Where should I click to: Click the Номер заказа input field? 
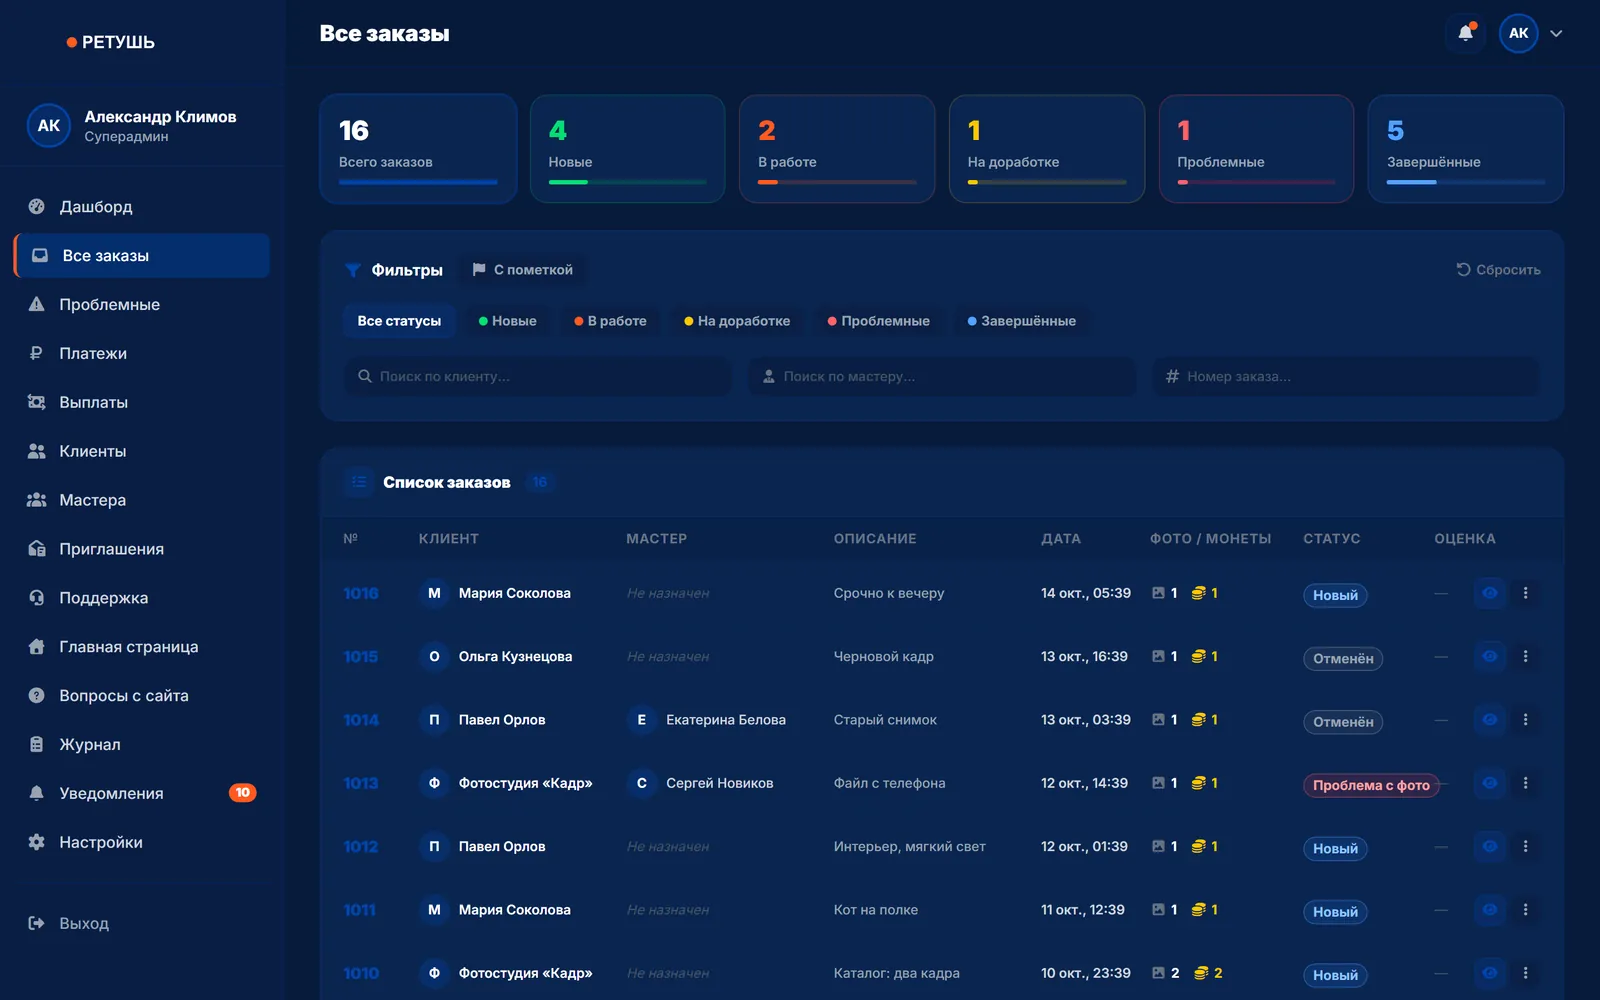point(1346,377)
